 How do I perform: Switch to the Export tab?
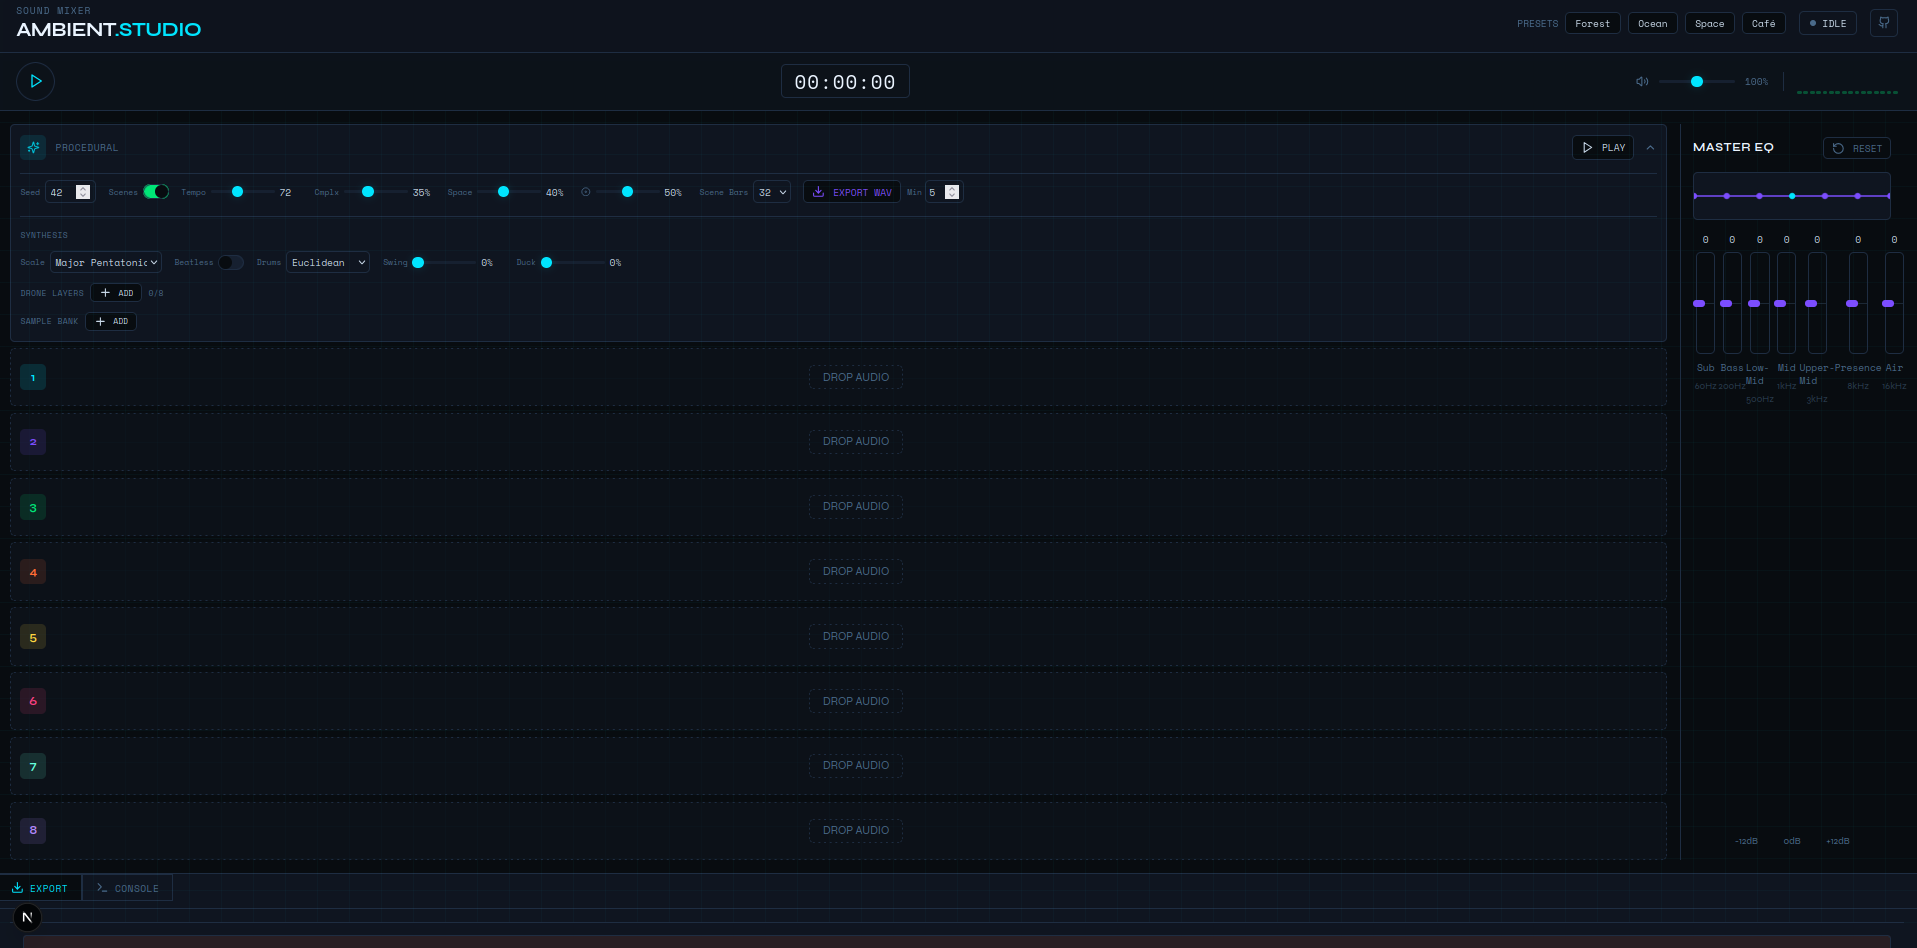(40, 888)
